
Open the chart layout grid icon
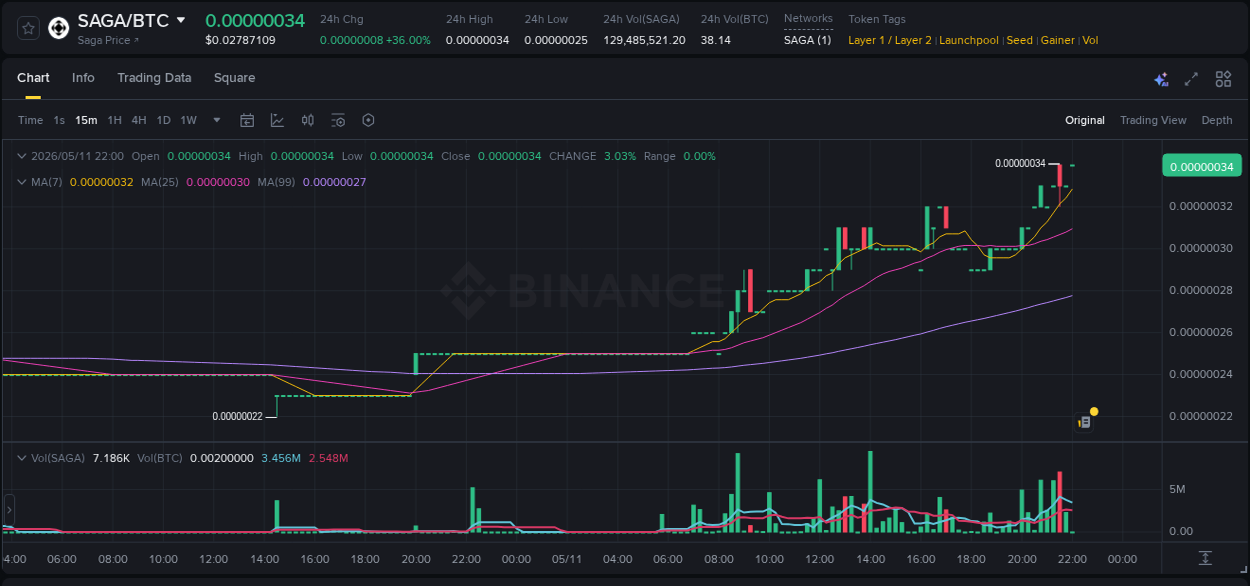[x=1223, y=79]
